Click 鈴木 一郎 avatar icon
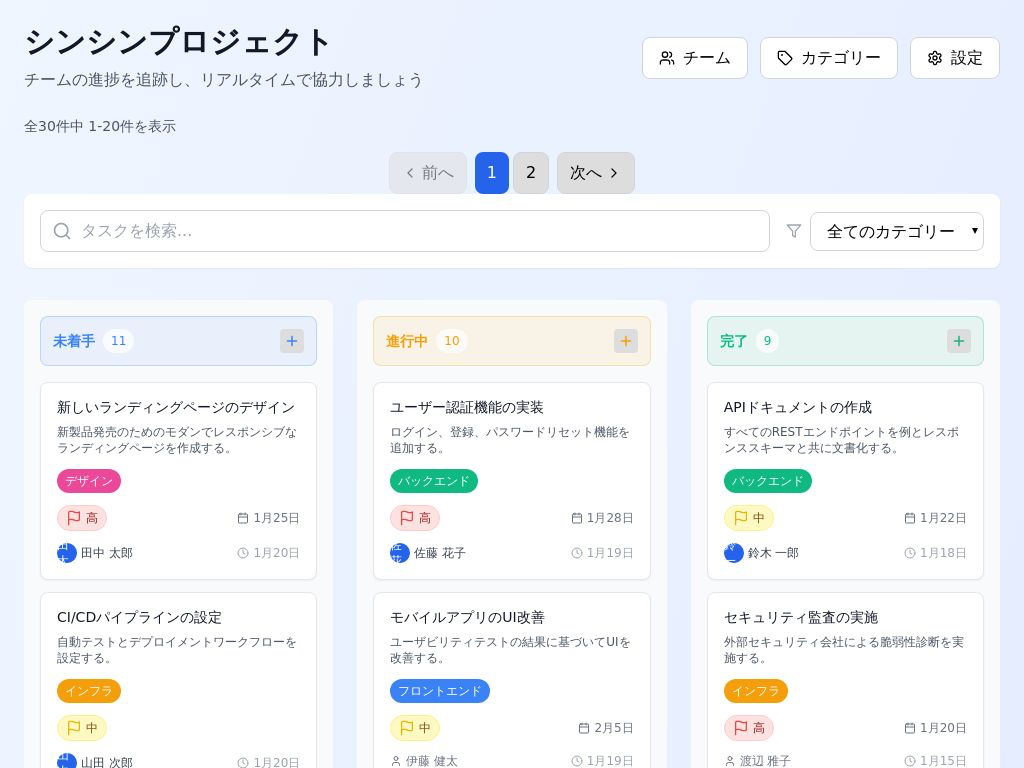The height and width of the screenshot is (768, 1024). (734, 553)
